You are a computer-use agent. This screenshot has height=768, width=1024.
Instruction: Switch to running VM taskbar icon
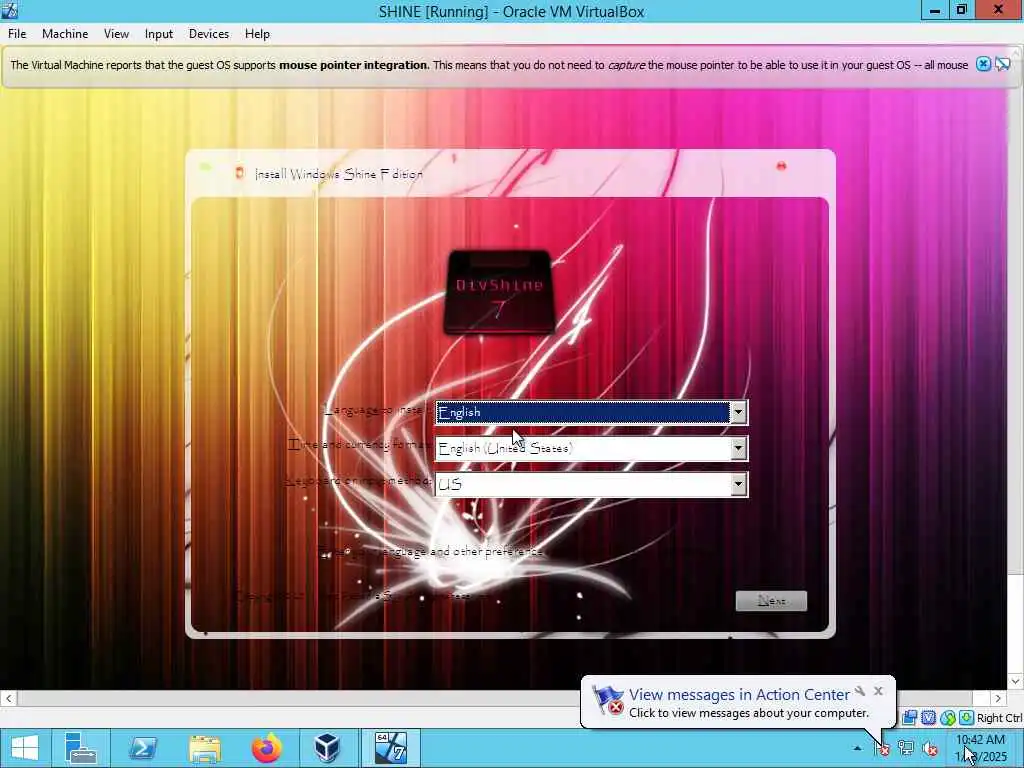pos(391,748)
